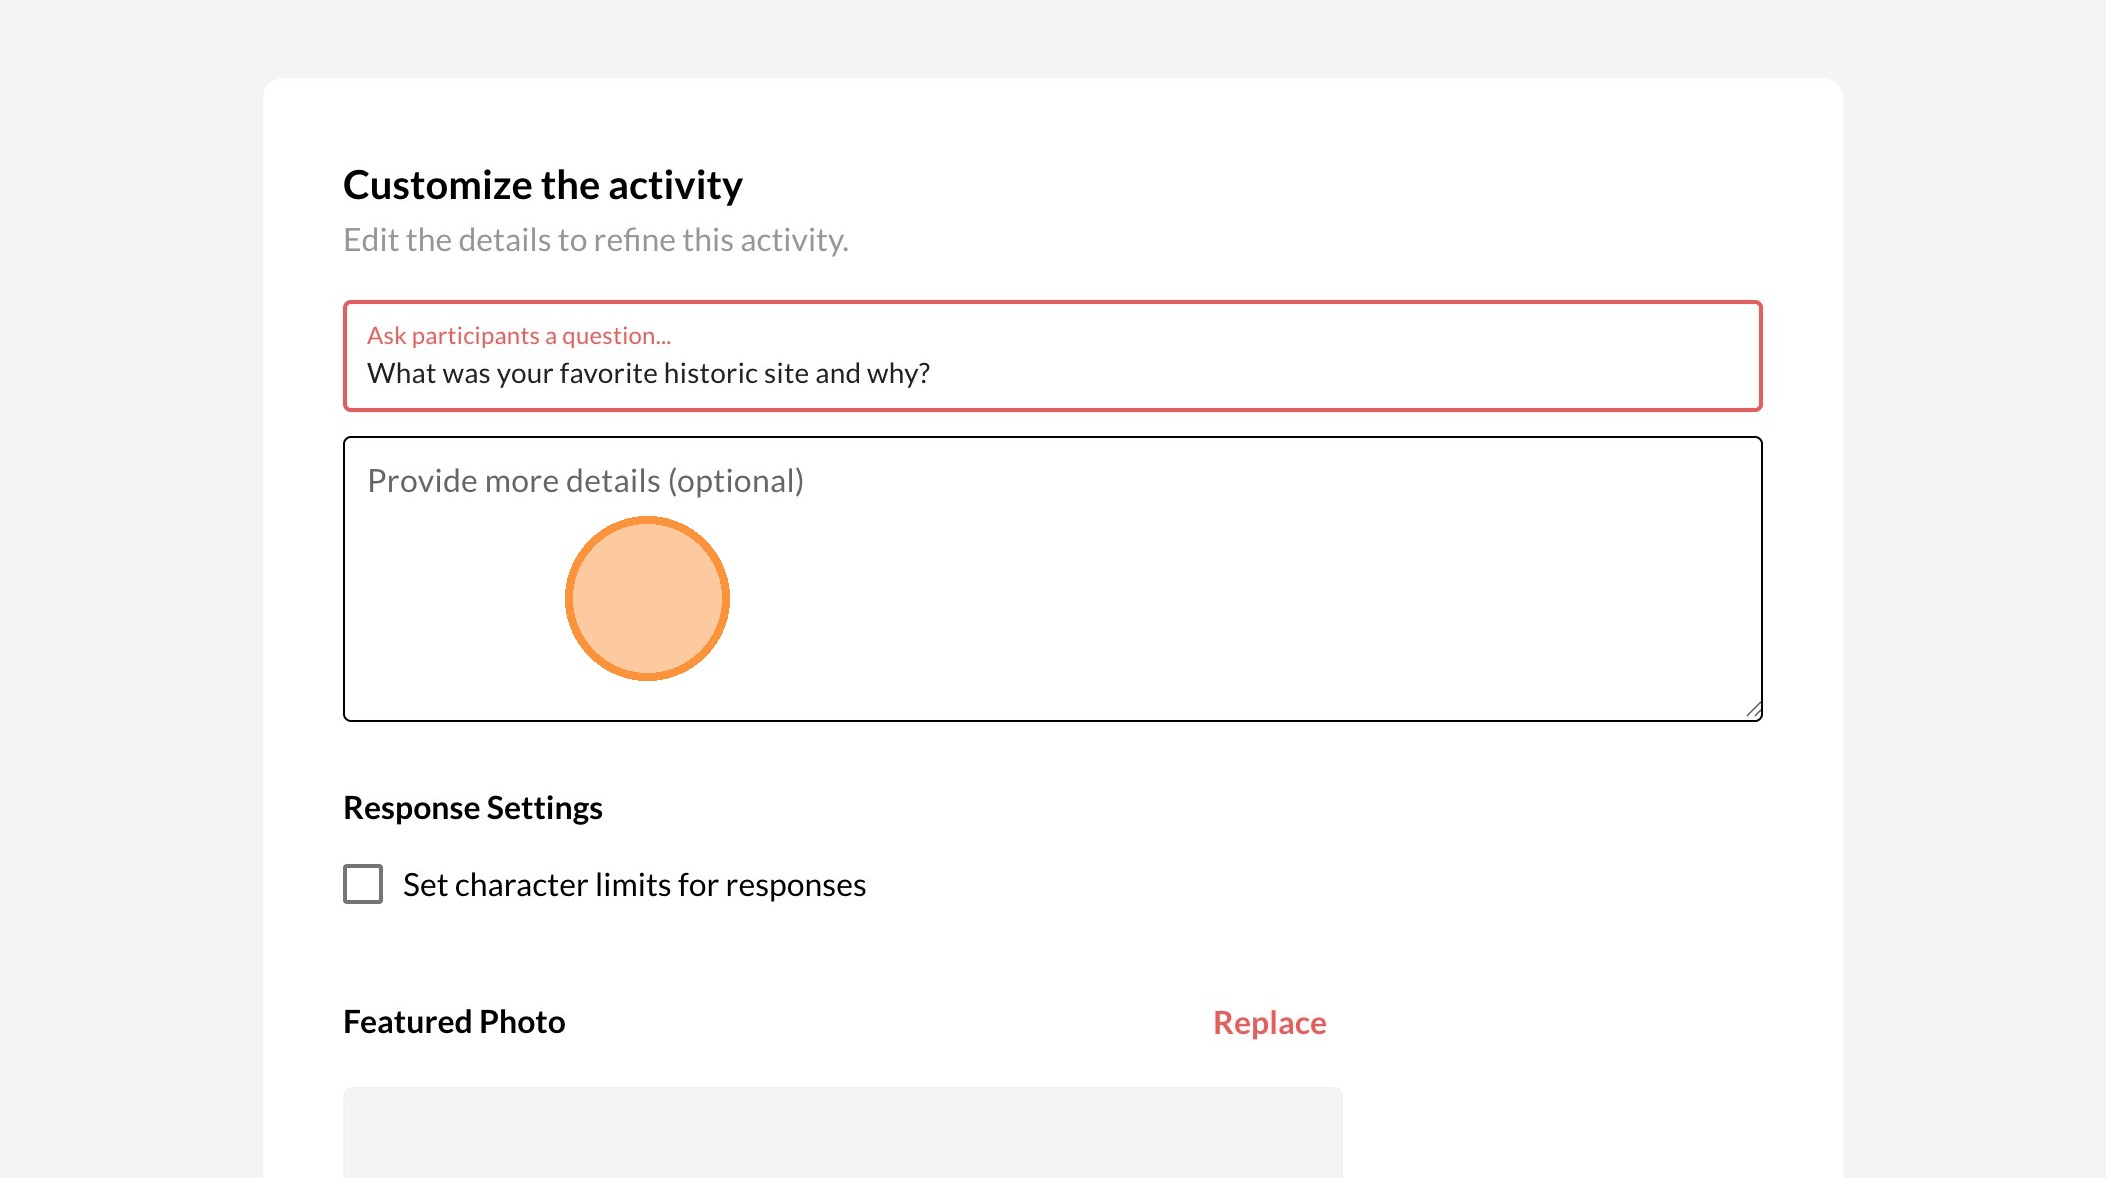The height and width of the screenshot is (1178, 2106).
Task: Click the featured photo placeholder image
Action: pyautogui.click(x=842, y=1132)
